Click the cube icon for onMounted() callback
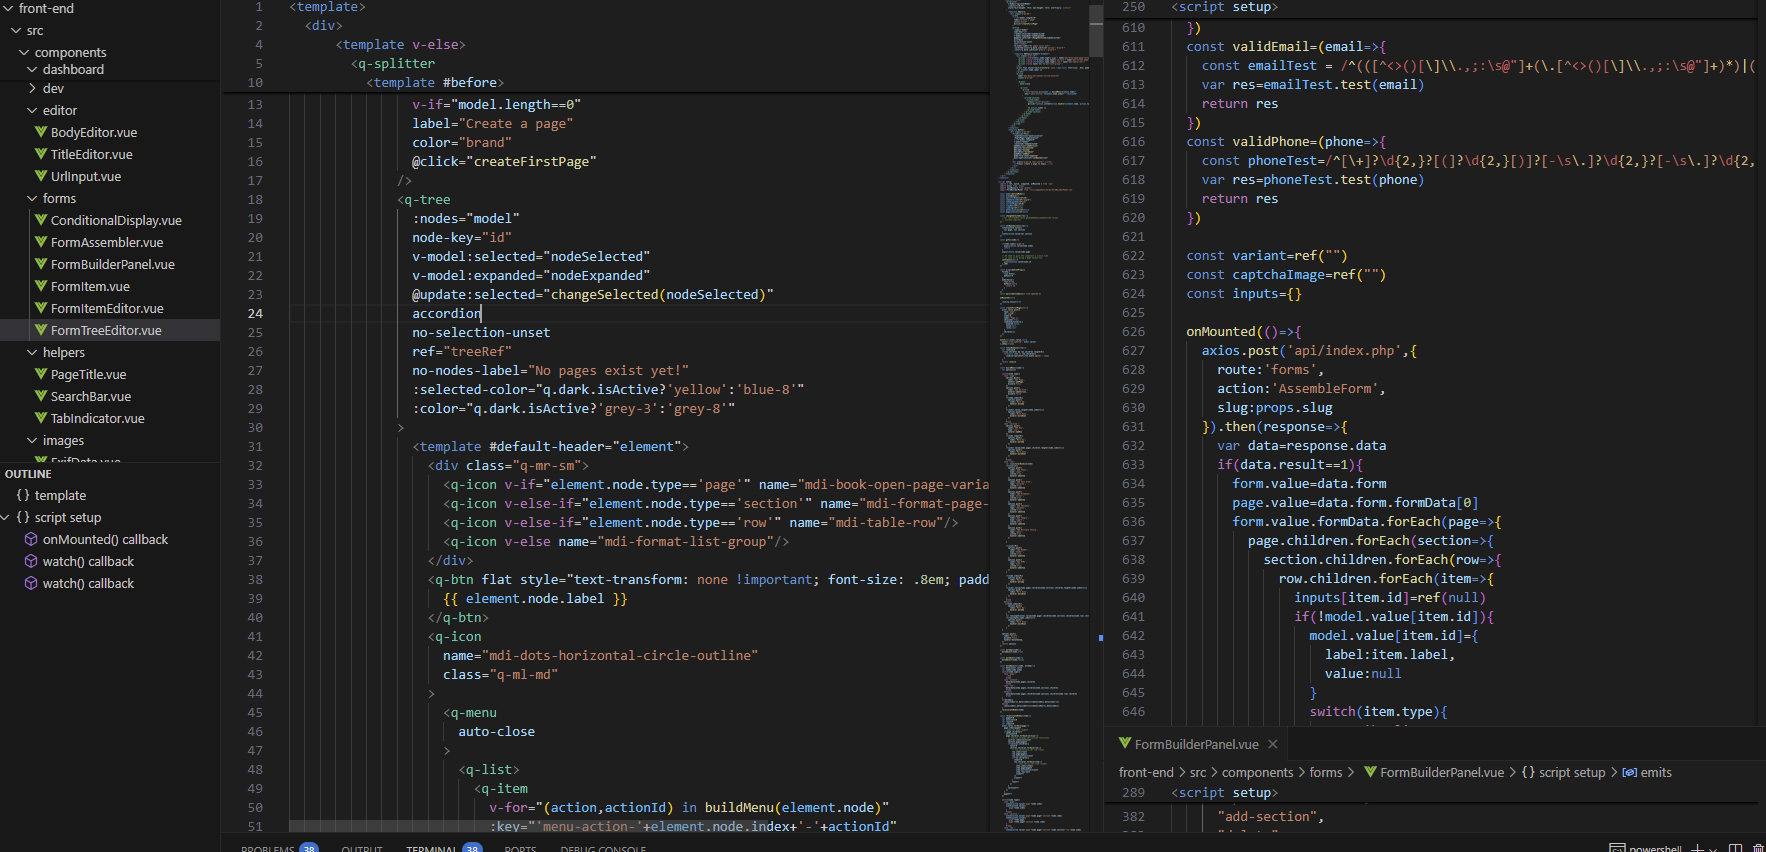 [31, 539]
